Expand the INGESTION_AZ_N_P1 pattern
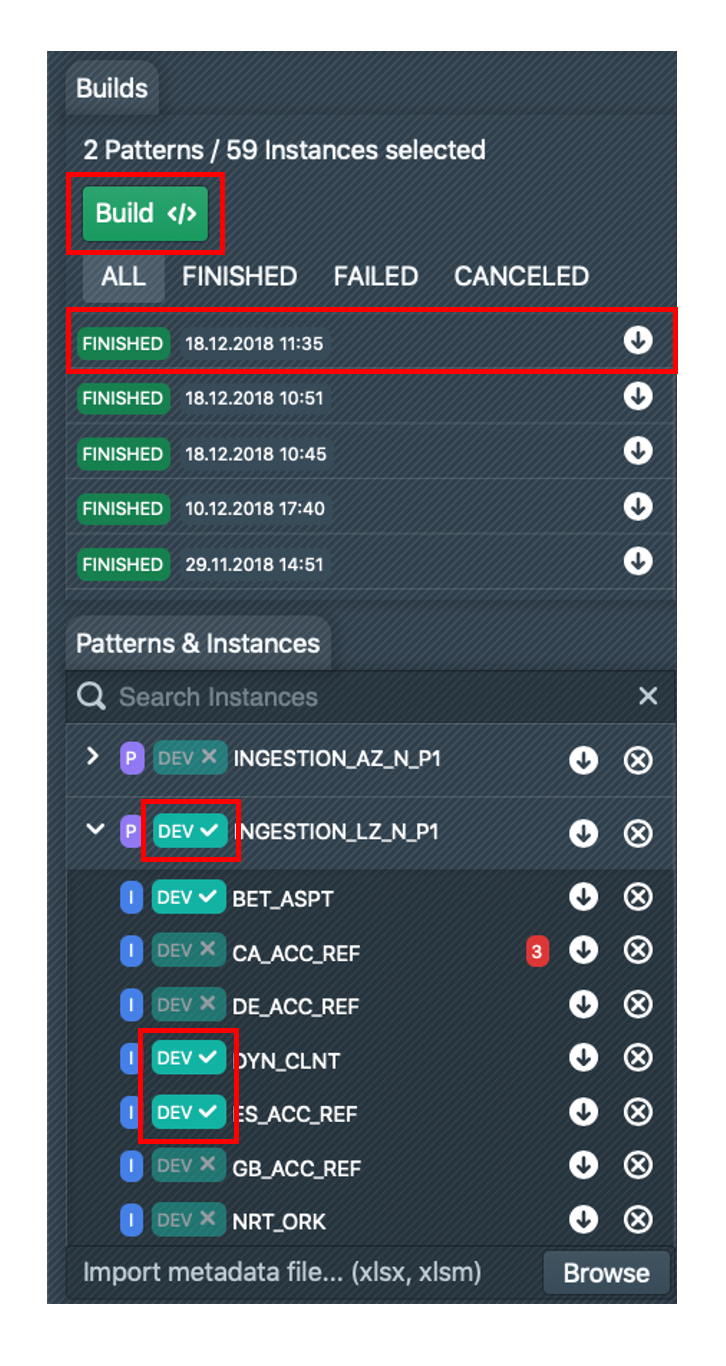 click(93, 757)
